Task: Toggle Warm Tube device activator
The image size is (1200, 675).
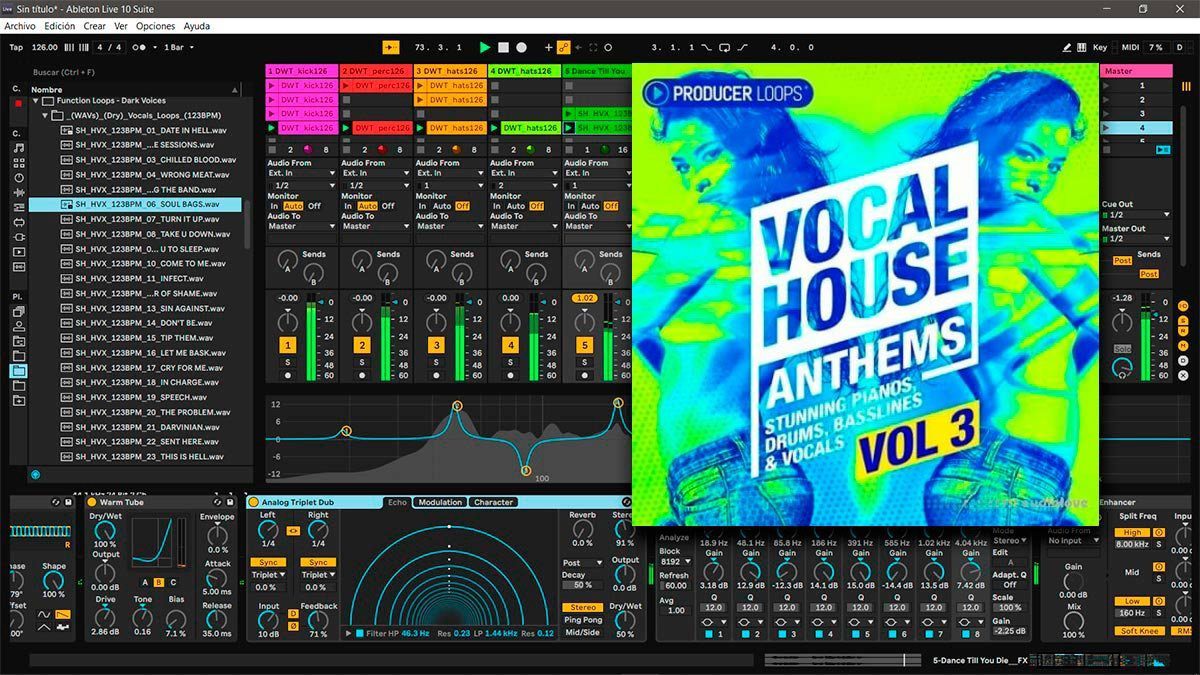Action: click(91, 502)
